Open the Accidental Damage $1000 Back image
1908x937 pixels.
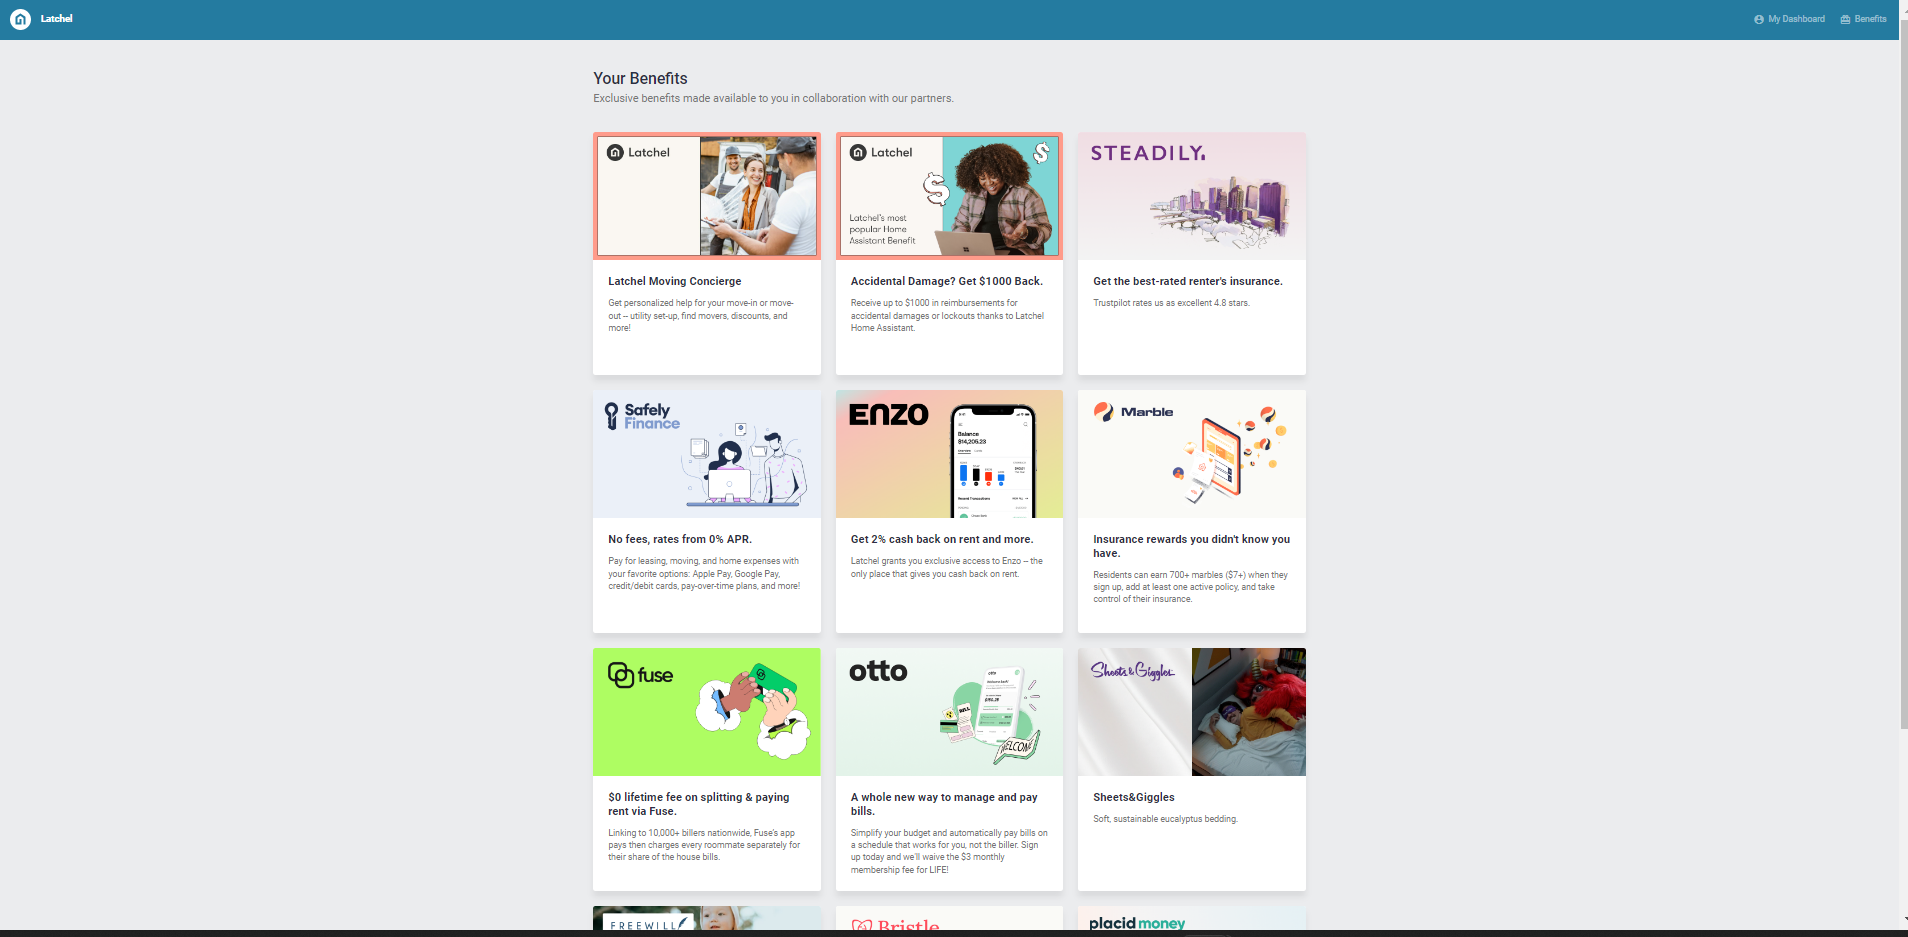point(949,196)
